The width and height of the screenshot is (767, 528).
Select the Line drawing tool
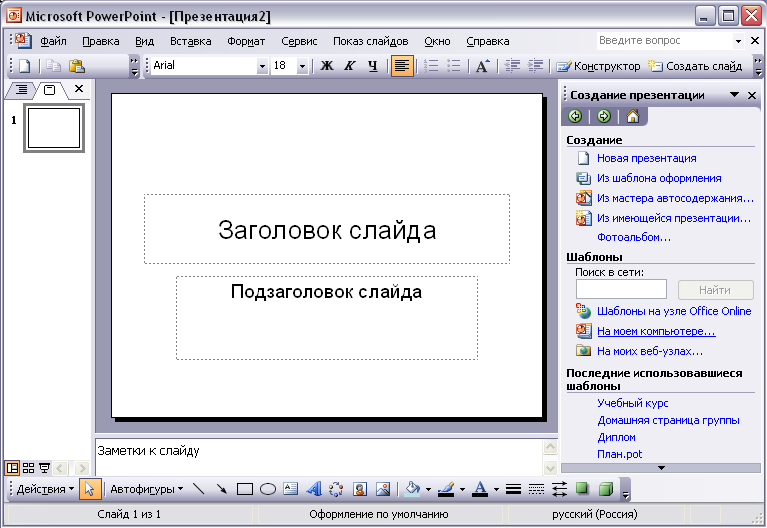coord(199,489)
